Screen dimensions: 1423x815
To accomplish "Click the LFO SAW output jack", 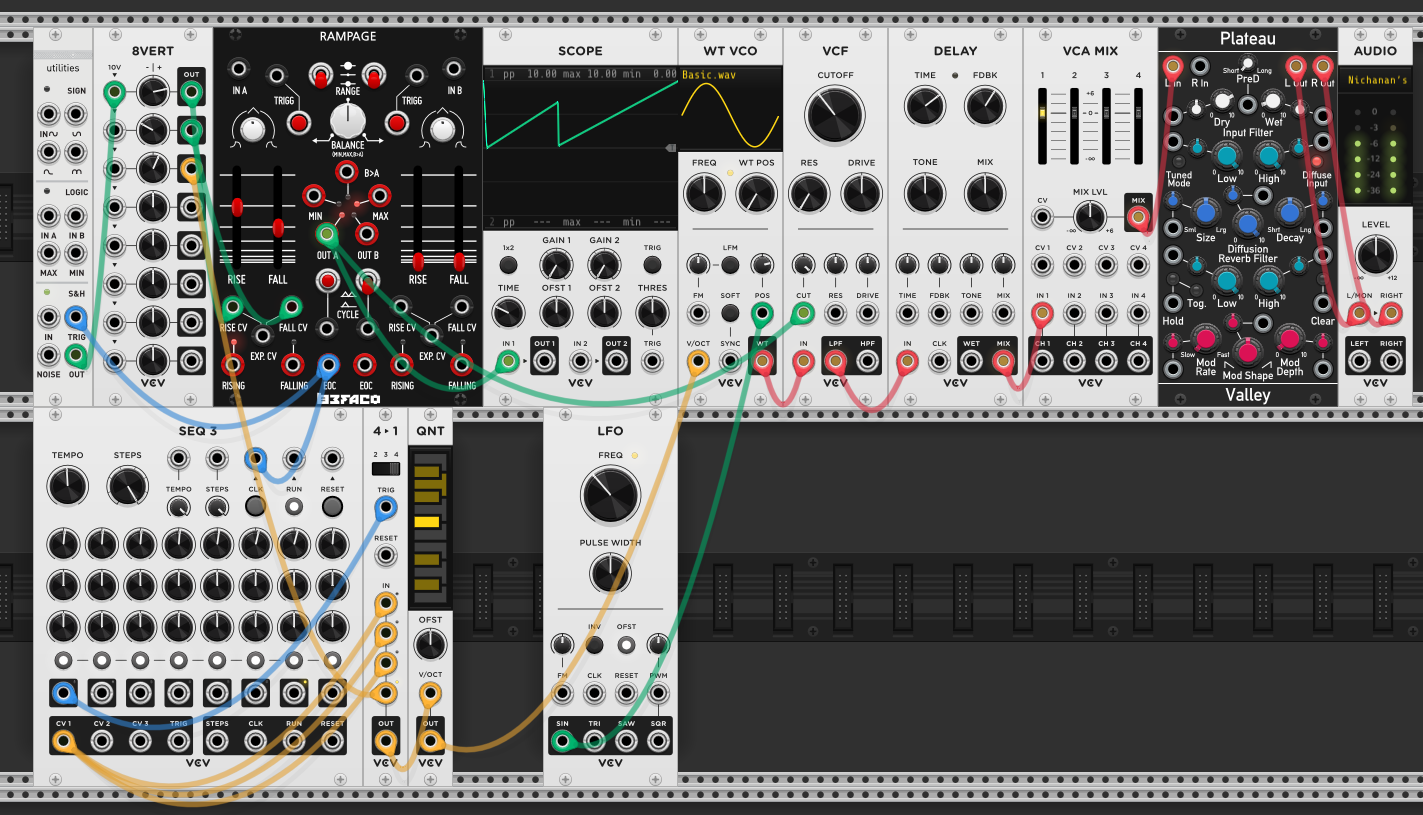I will pos(626,741).
